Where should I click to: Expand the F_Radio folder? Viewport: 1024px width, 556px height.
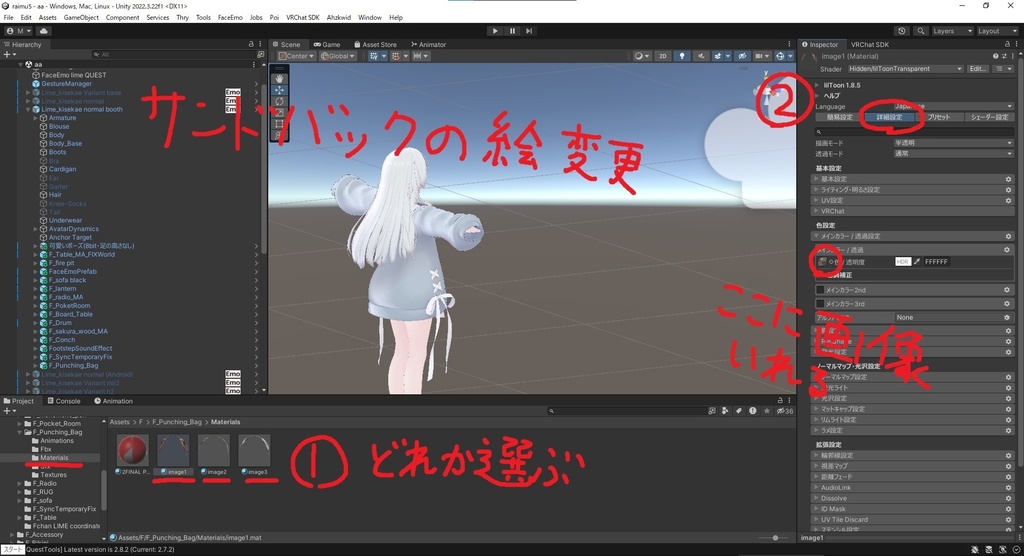point(20,483)
